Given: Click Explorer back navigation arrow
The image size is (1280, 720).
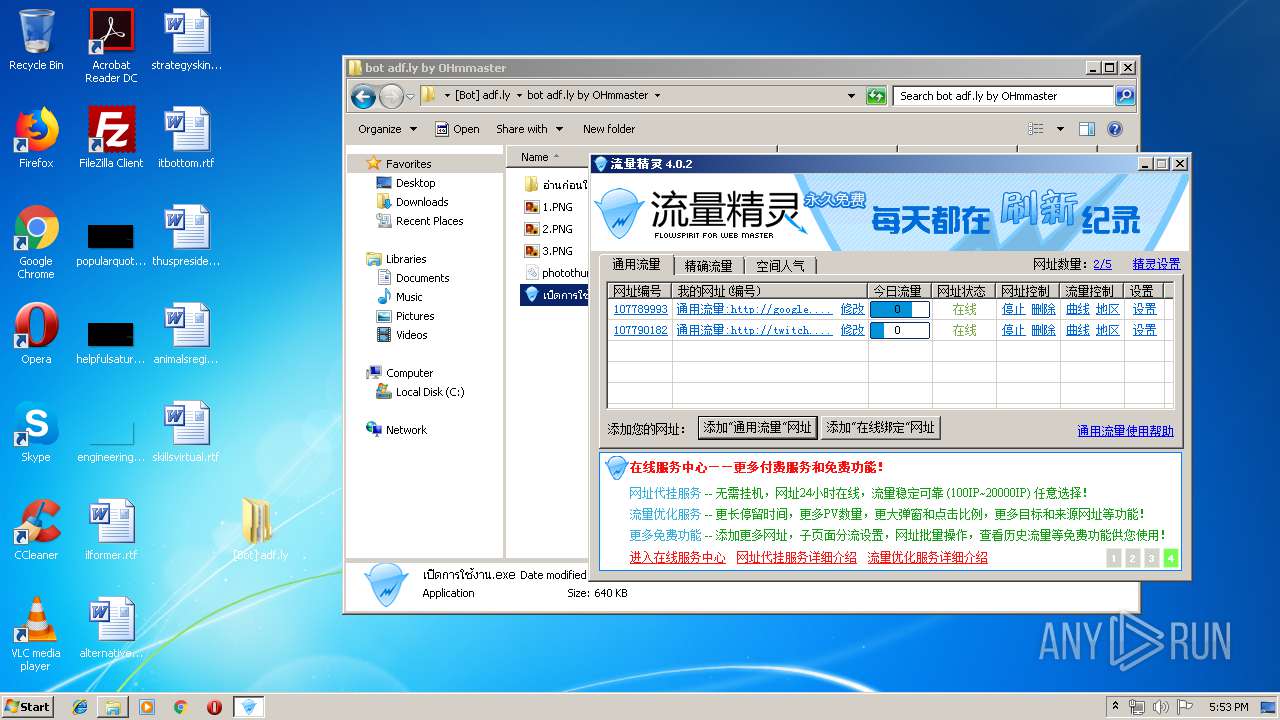Looking at the screenshot, I should 363,96.
